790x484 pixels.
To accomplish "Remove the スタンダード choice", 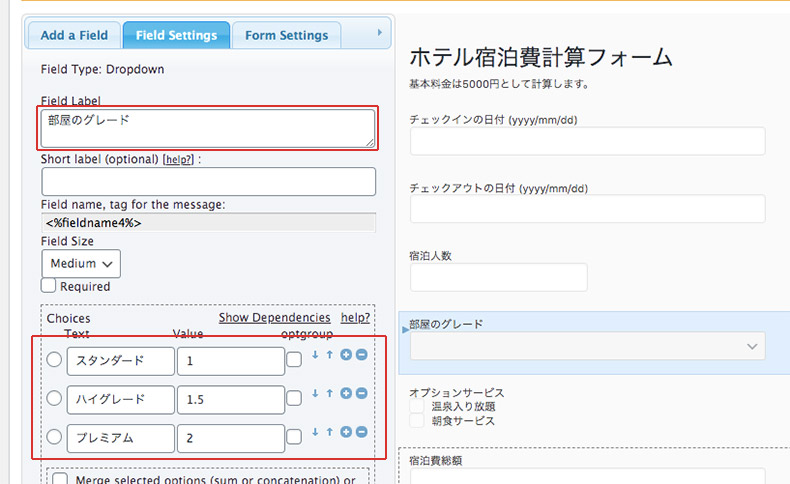I will click(x=361, y=355).
